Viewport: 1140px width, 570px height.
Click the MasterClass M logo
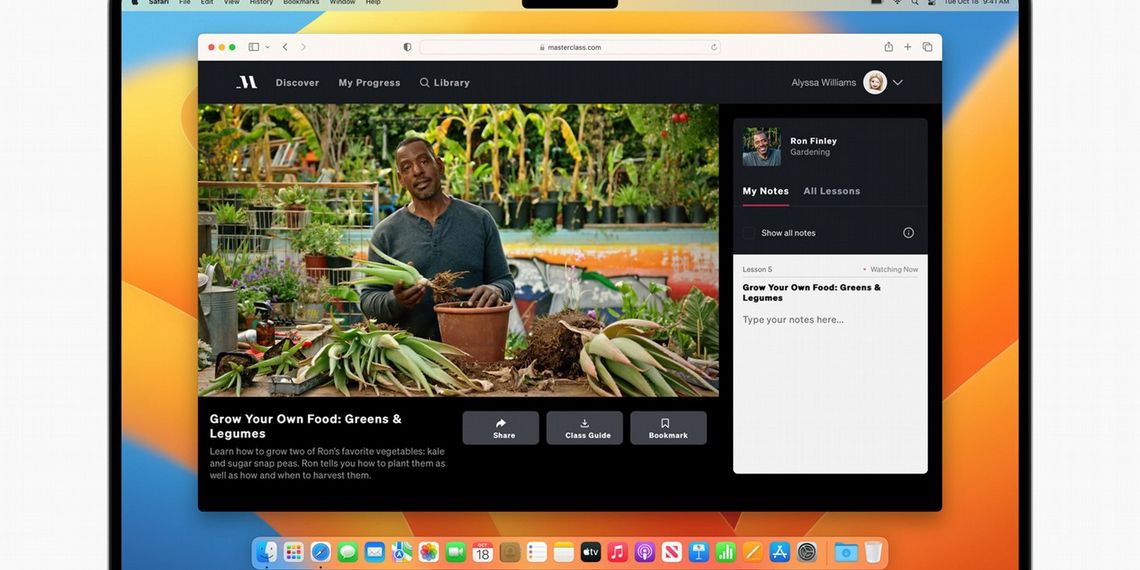click(x=246, y=82)
